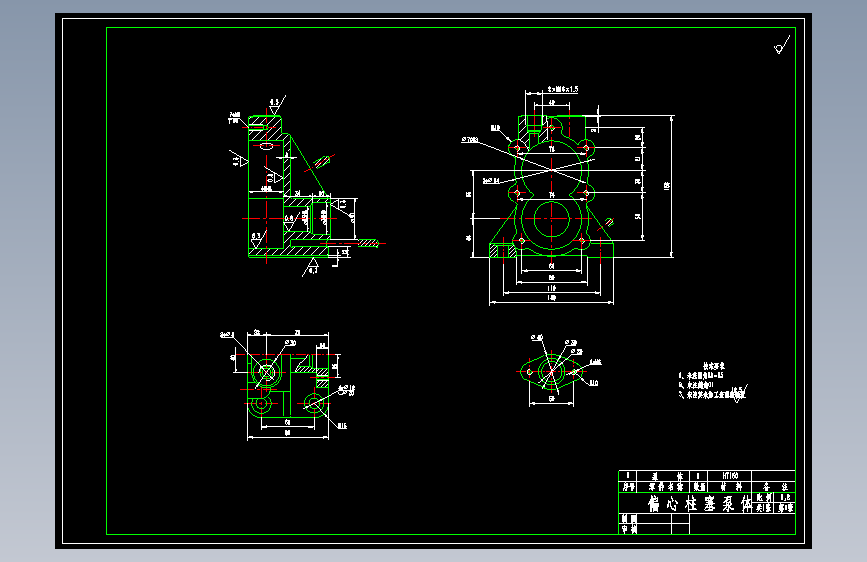Image resolution: width=867 pixels, height=562 pixels.
Task: Click the ×1.5 thread annotation above front view
Action: 563,89
